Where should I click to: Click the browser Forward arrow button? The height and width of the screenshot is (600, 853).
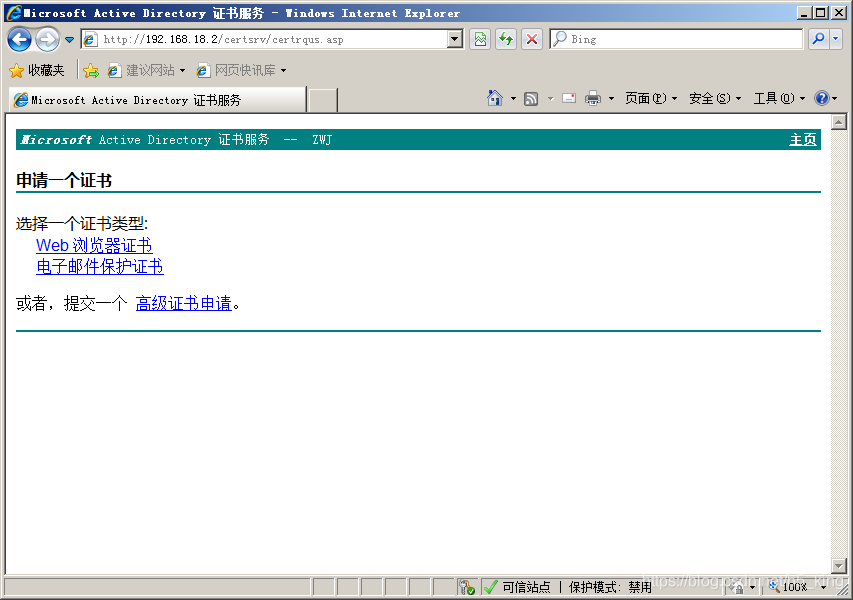click(48, 40)
